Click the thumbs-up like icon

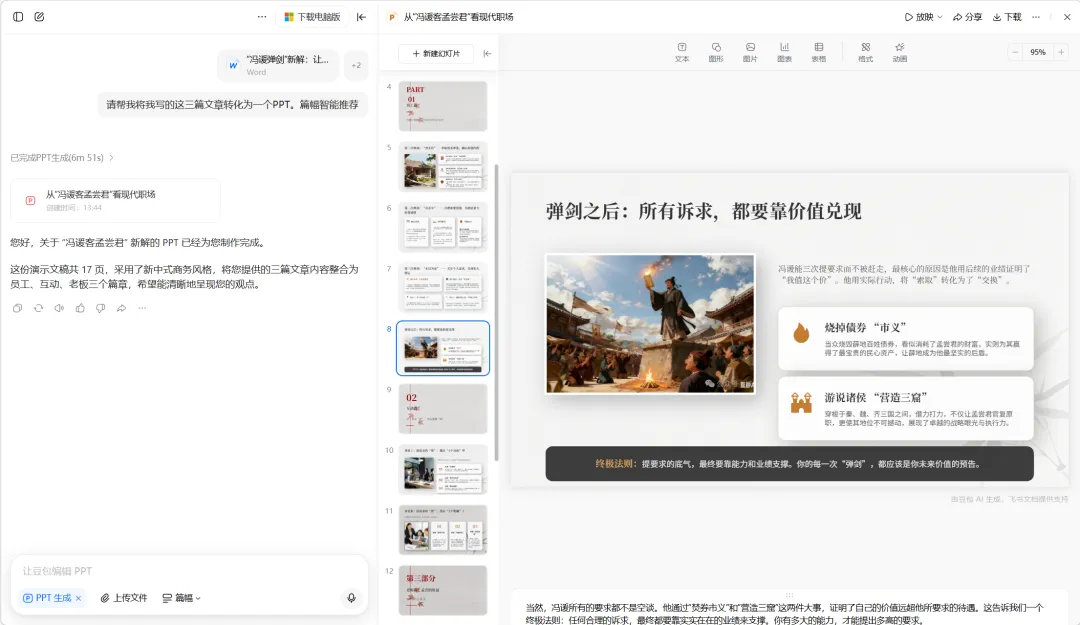[80, 308]
